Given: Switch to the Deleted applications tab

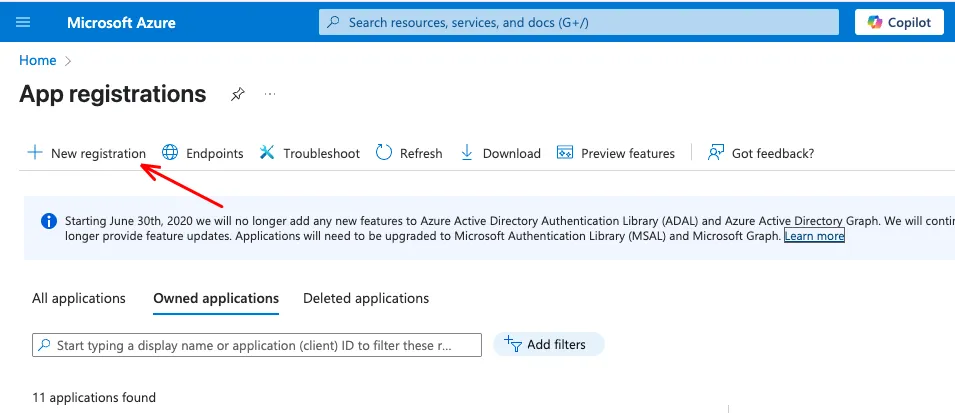Looking at the screenshot, I should 366,298.
